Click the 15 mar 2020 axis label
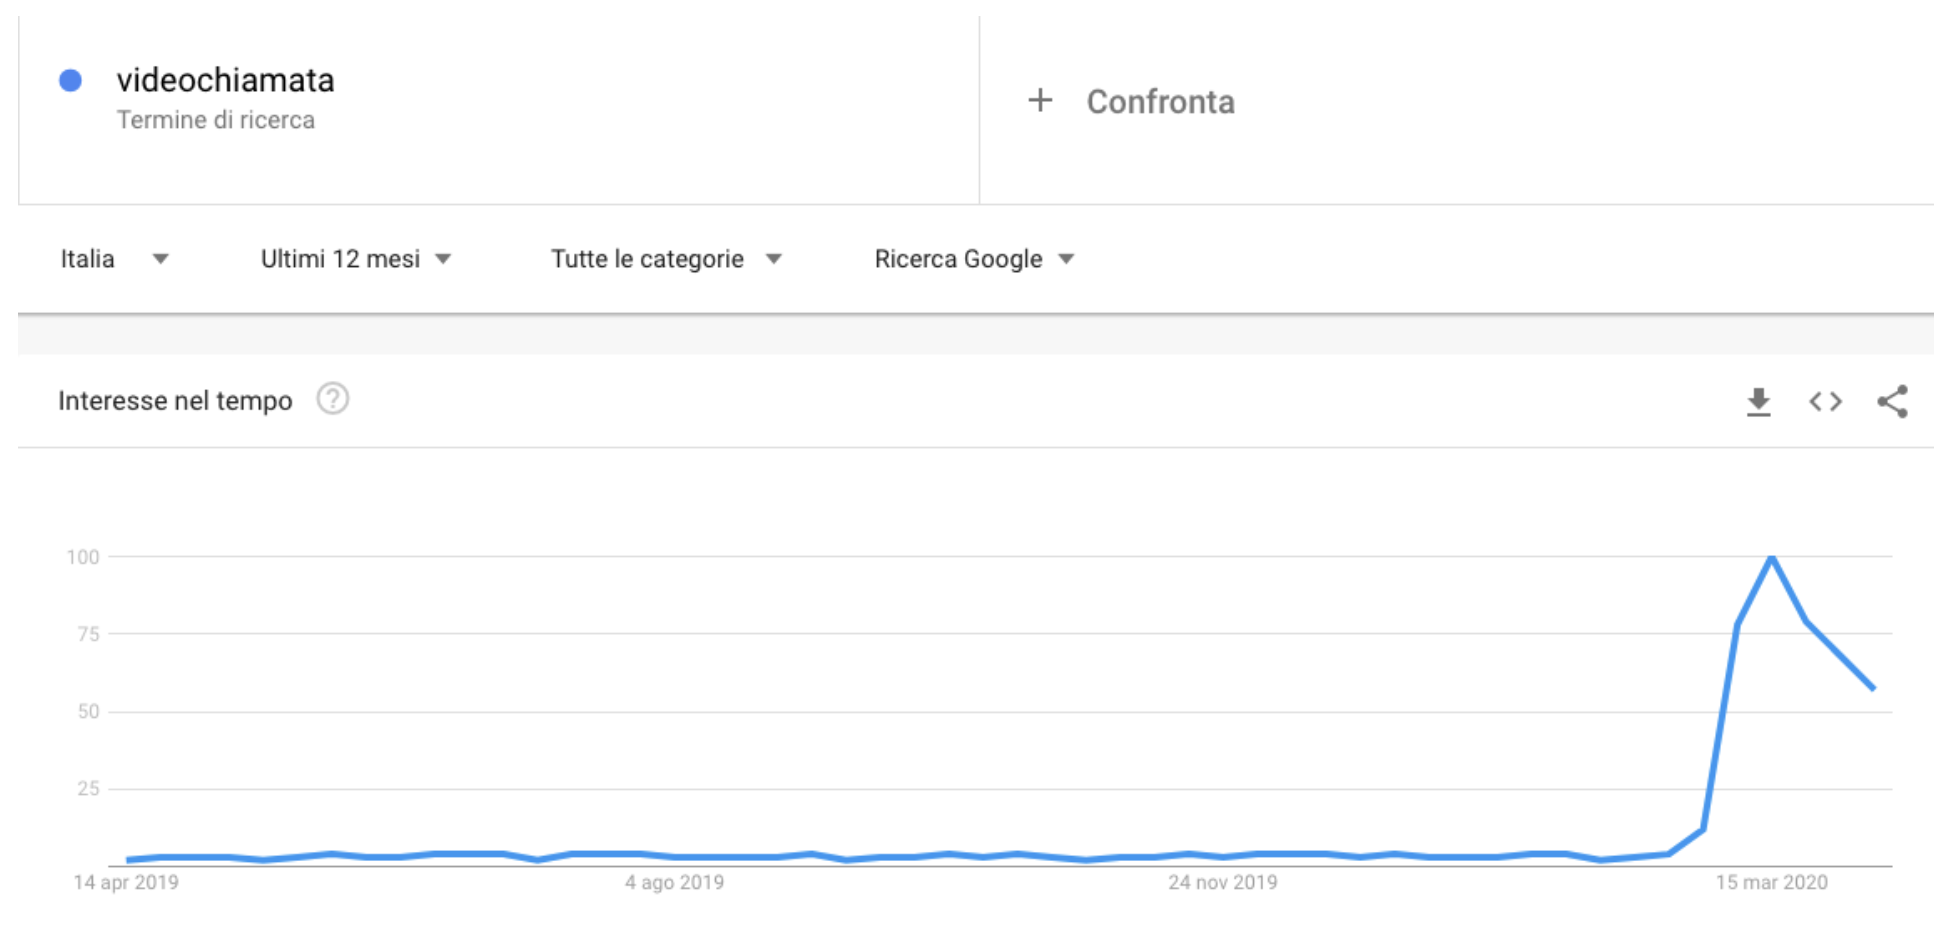Screen dimensions: 1934x946 (x=1771, y=883)
